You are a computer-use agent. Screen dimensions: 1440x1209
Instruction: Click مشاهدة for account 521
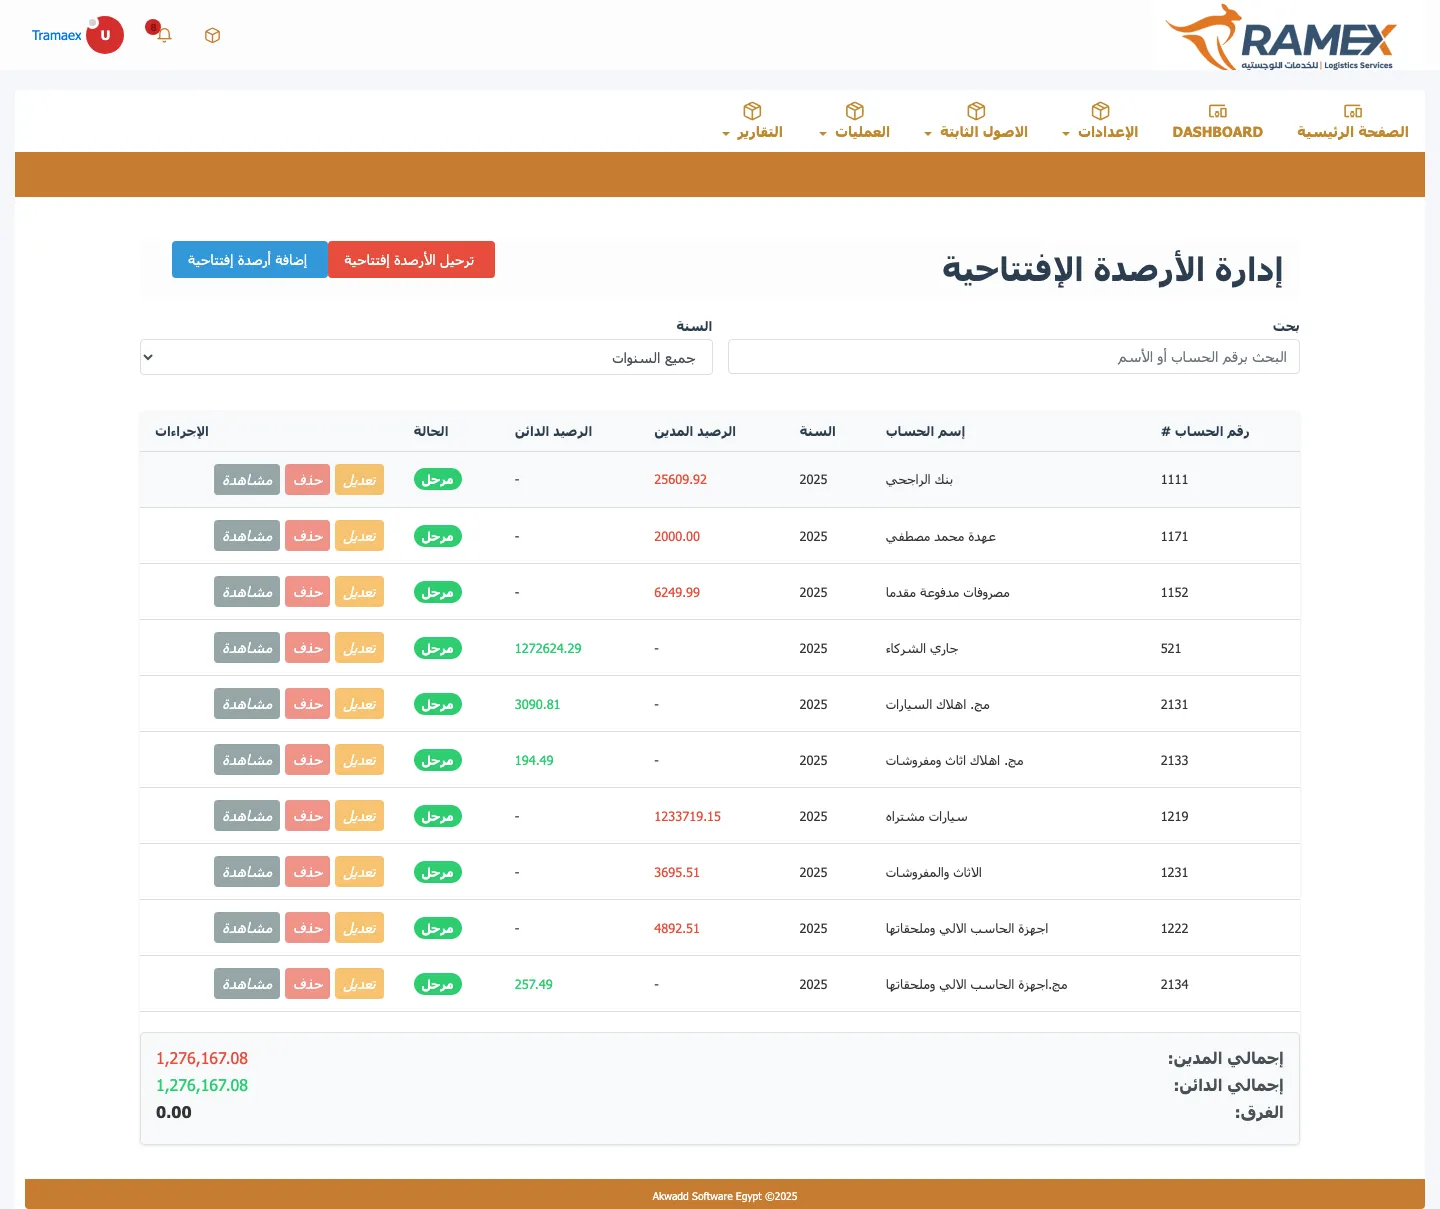tap(247, 648)
